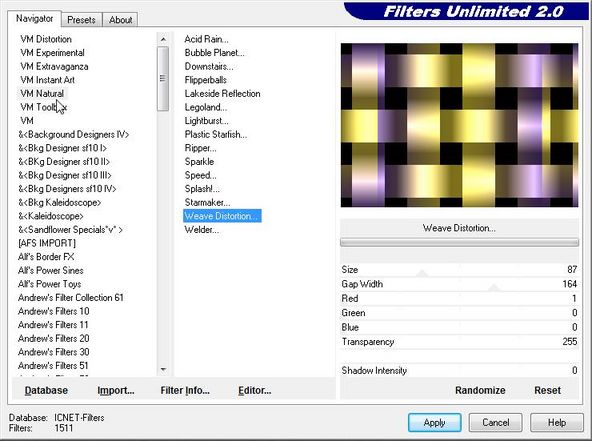Select Sandflower Specials category

click(70, 230)
